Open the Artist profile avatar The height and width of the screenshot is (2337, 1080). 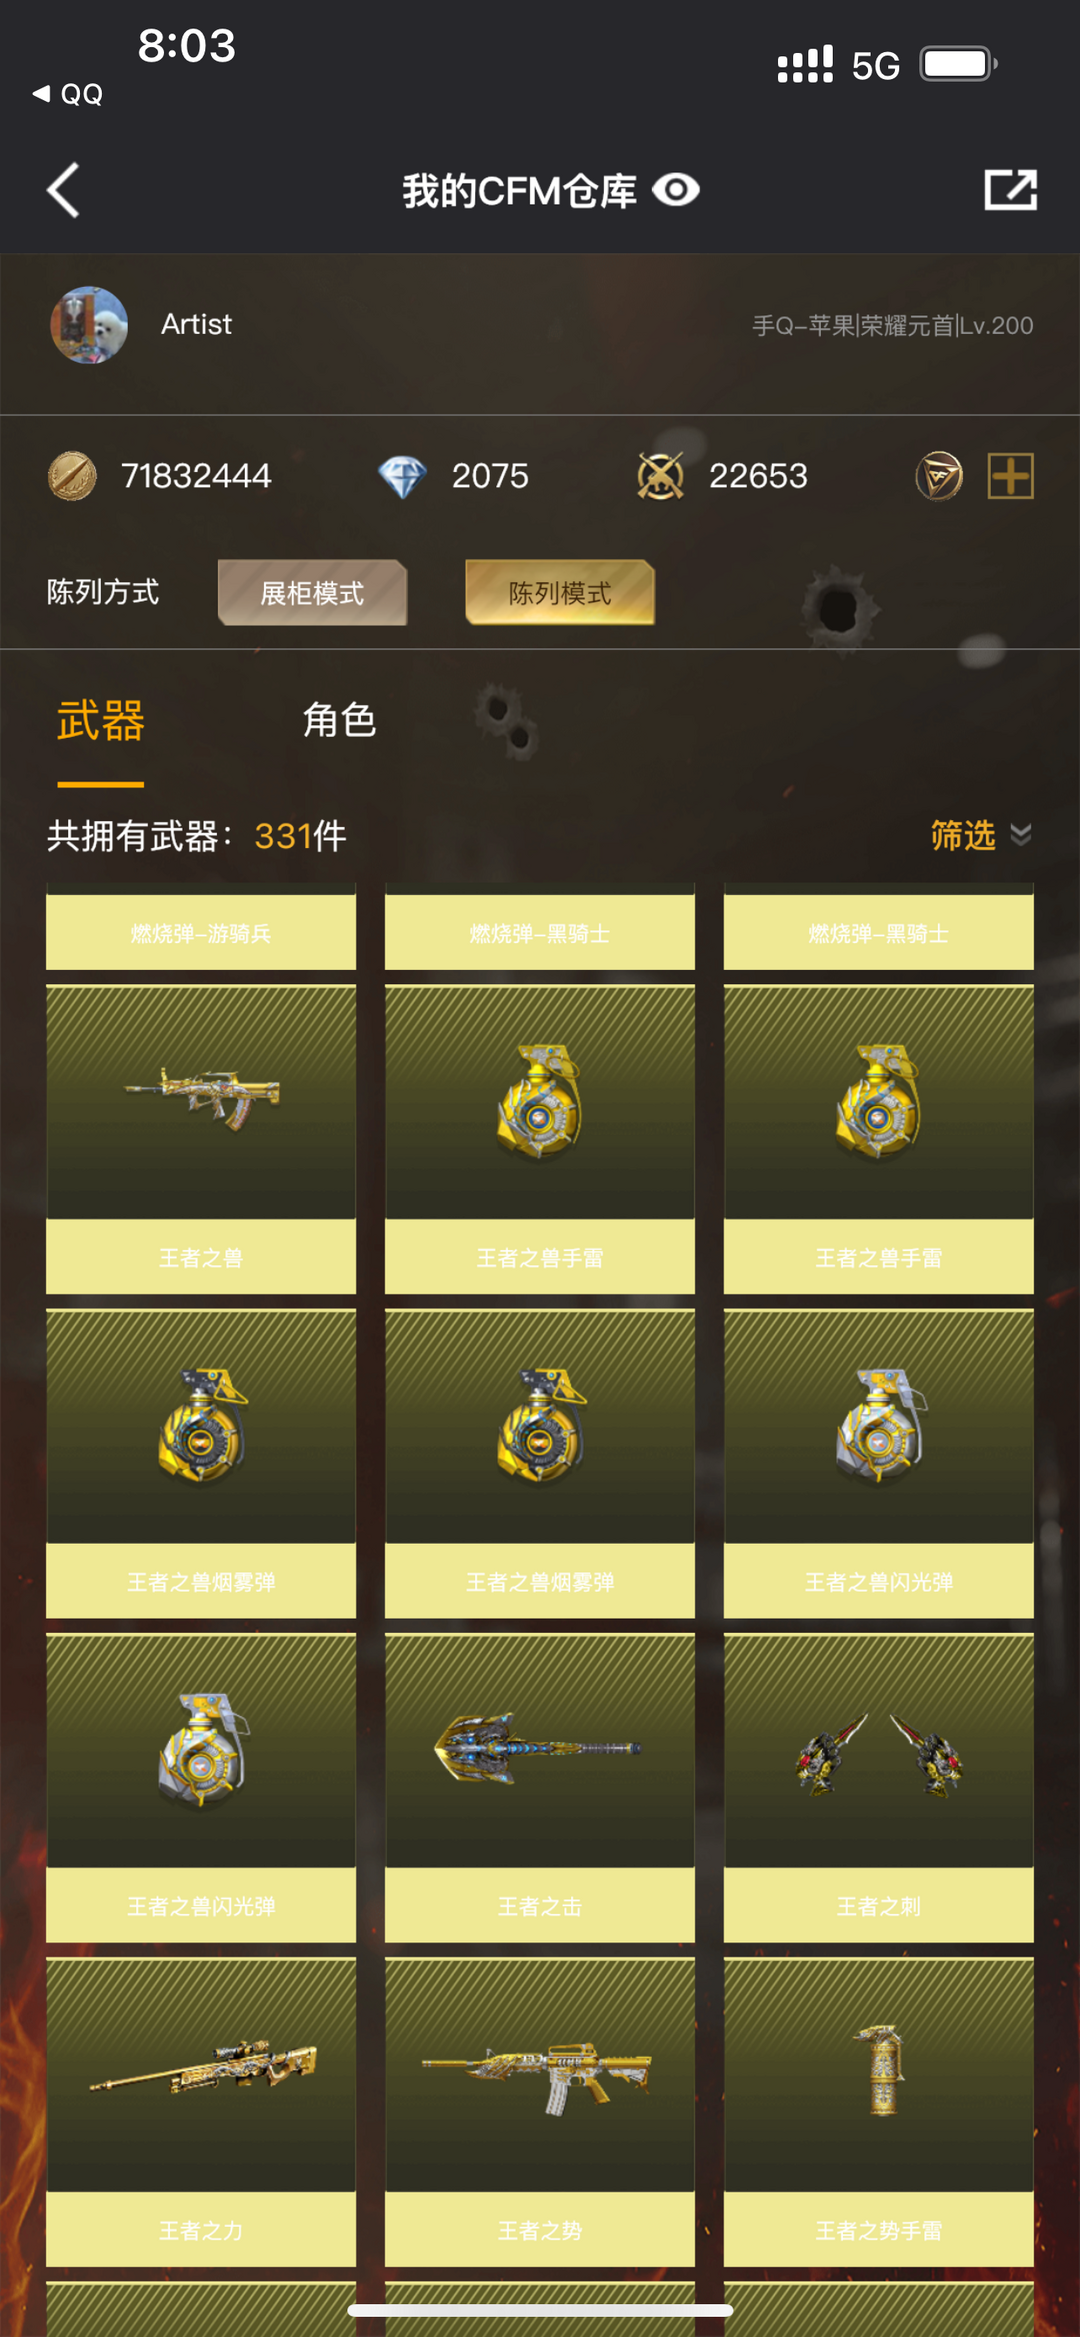click(89, 325)
